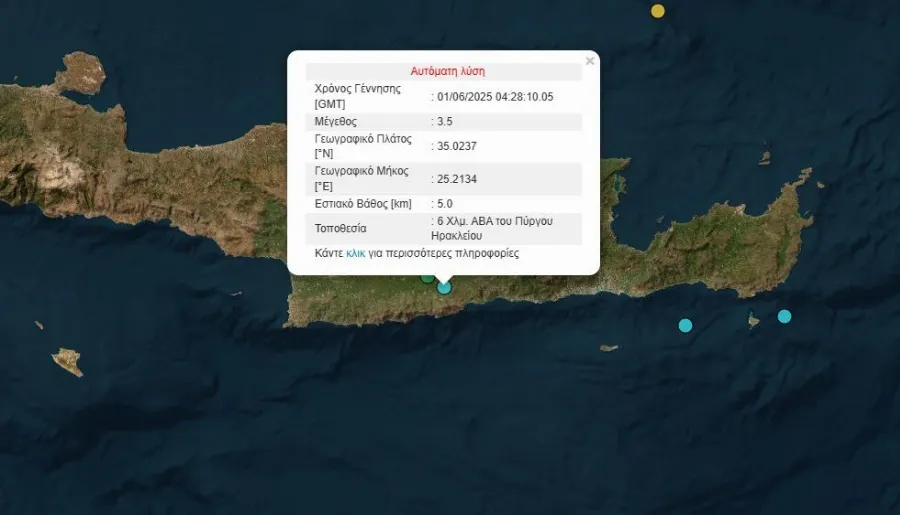The height and width of the screenshot is (515, 900).
Task: Select the focal depth value 5.0
Action: [445, 204]
